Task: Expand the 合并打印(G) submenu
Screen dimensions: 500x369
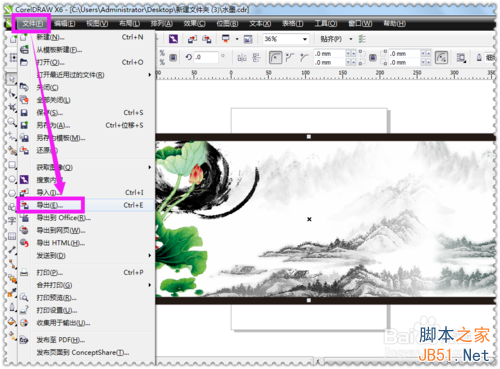Action: coord(86,285)
